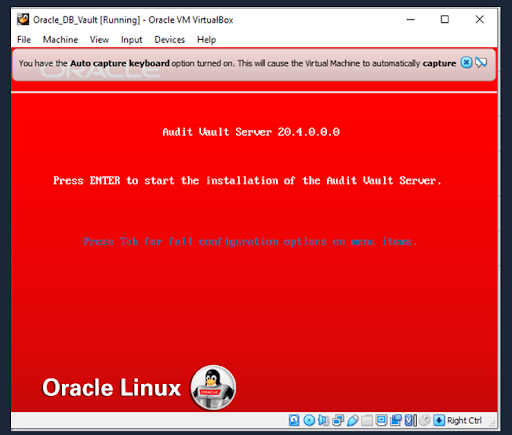Click the Press ENTER installation prompt text

coord(247,181)
